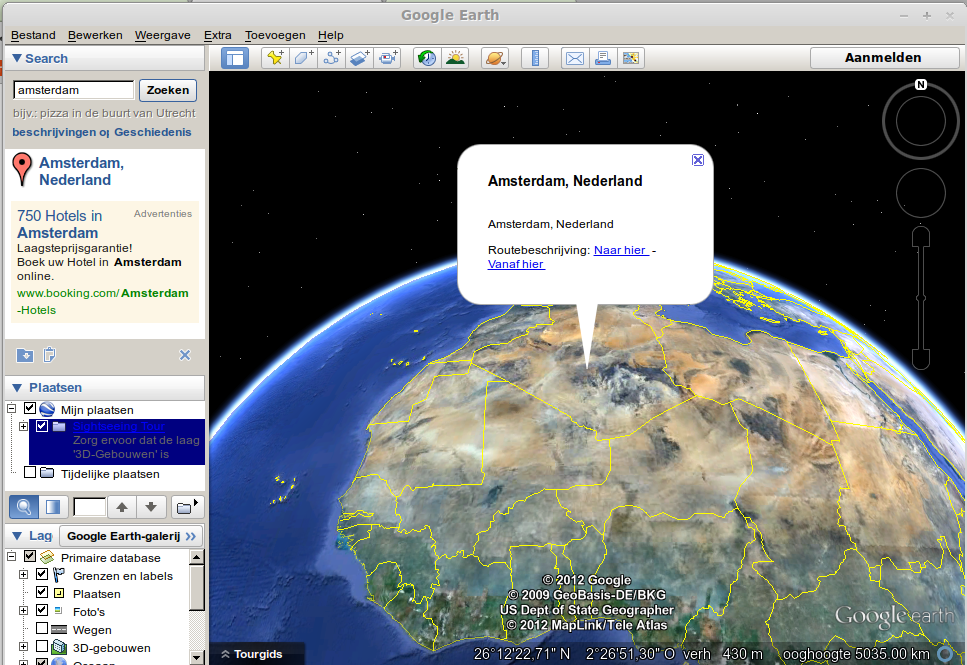Expand Sightseeing Tour tree node

[23, 426]
